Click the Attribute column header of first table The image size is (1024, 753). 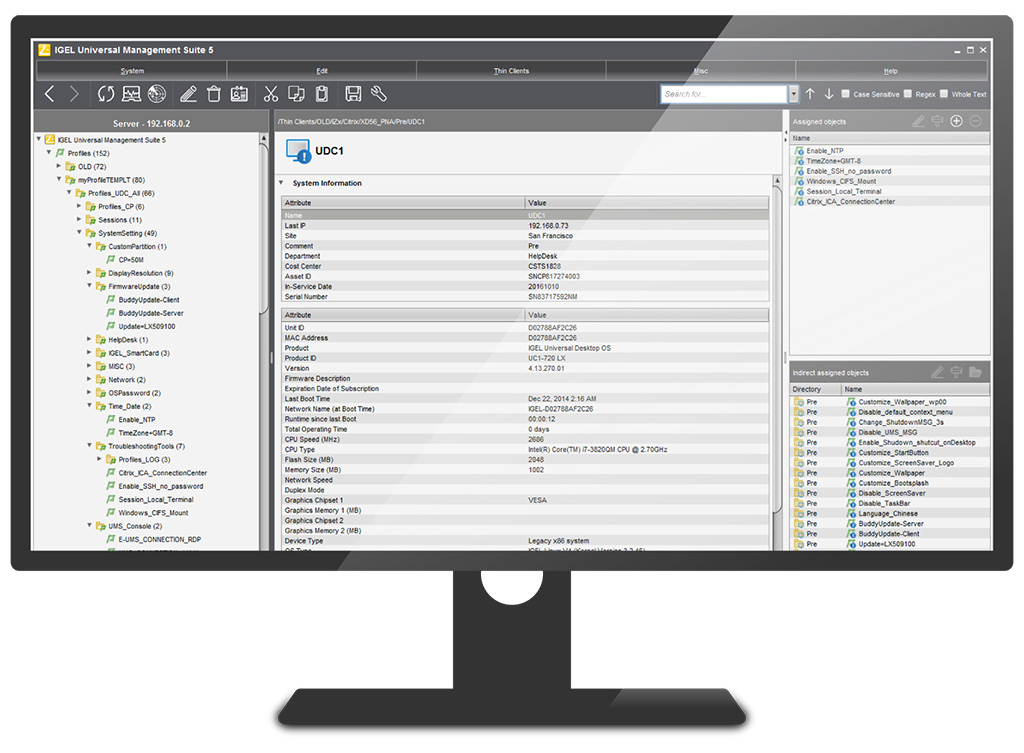(403, 203)
